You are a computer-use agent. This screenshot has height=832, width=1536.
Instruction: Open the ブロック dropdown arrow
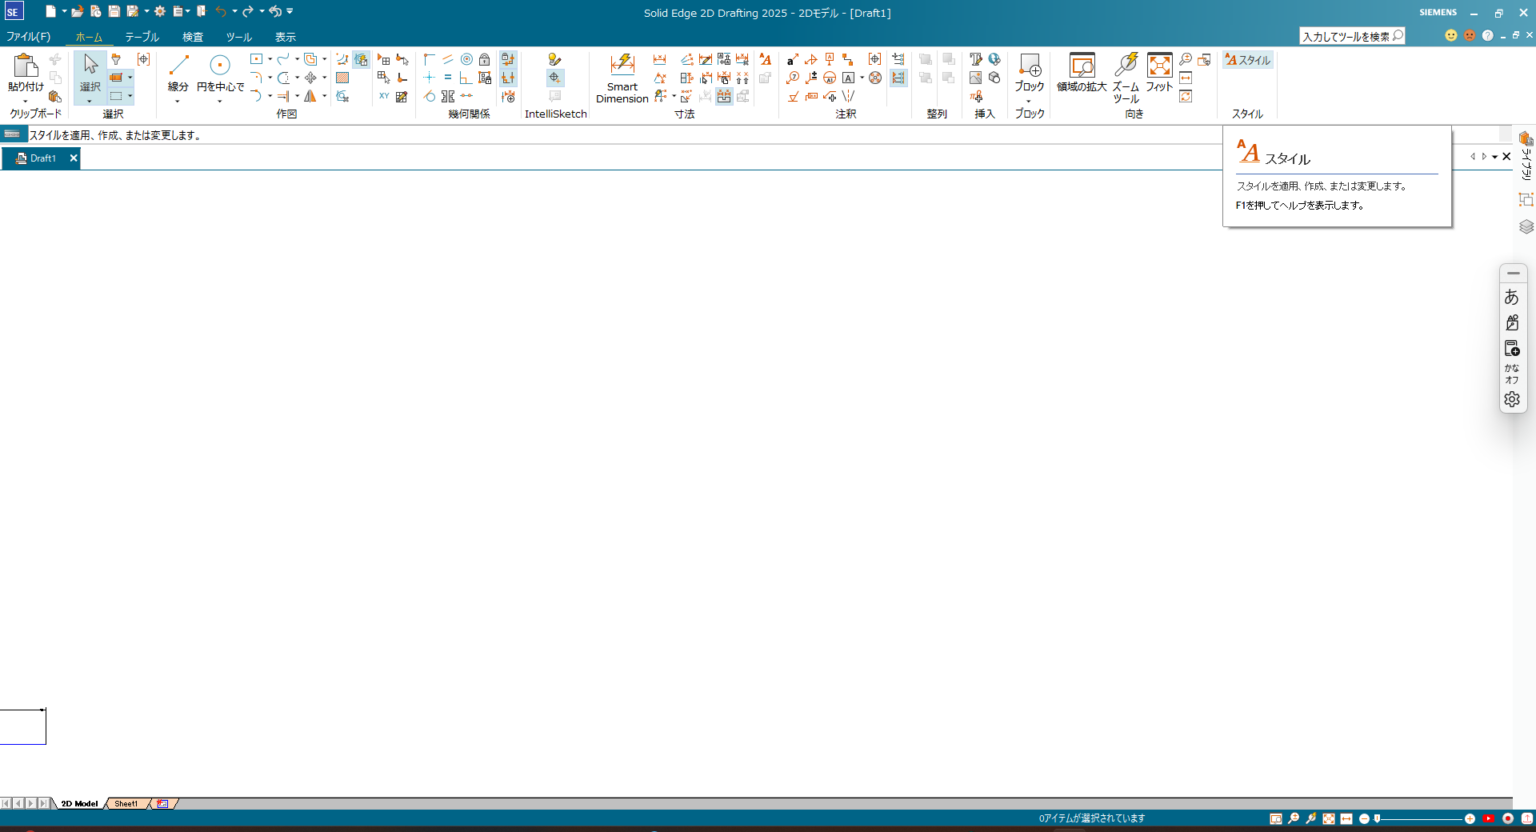[1029, 101]
